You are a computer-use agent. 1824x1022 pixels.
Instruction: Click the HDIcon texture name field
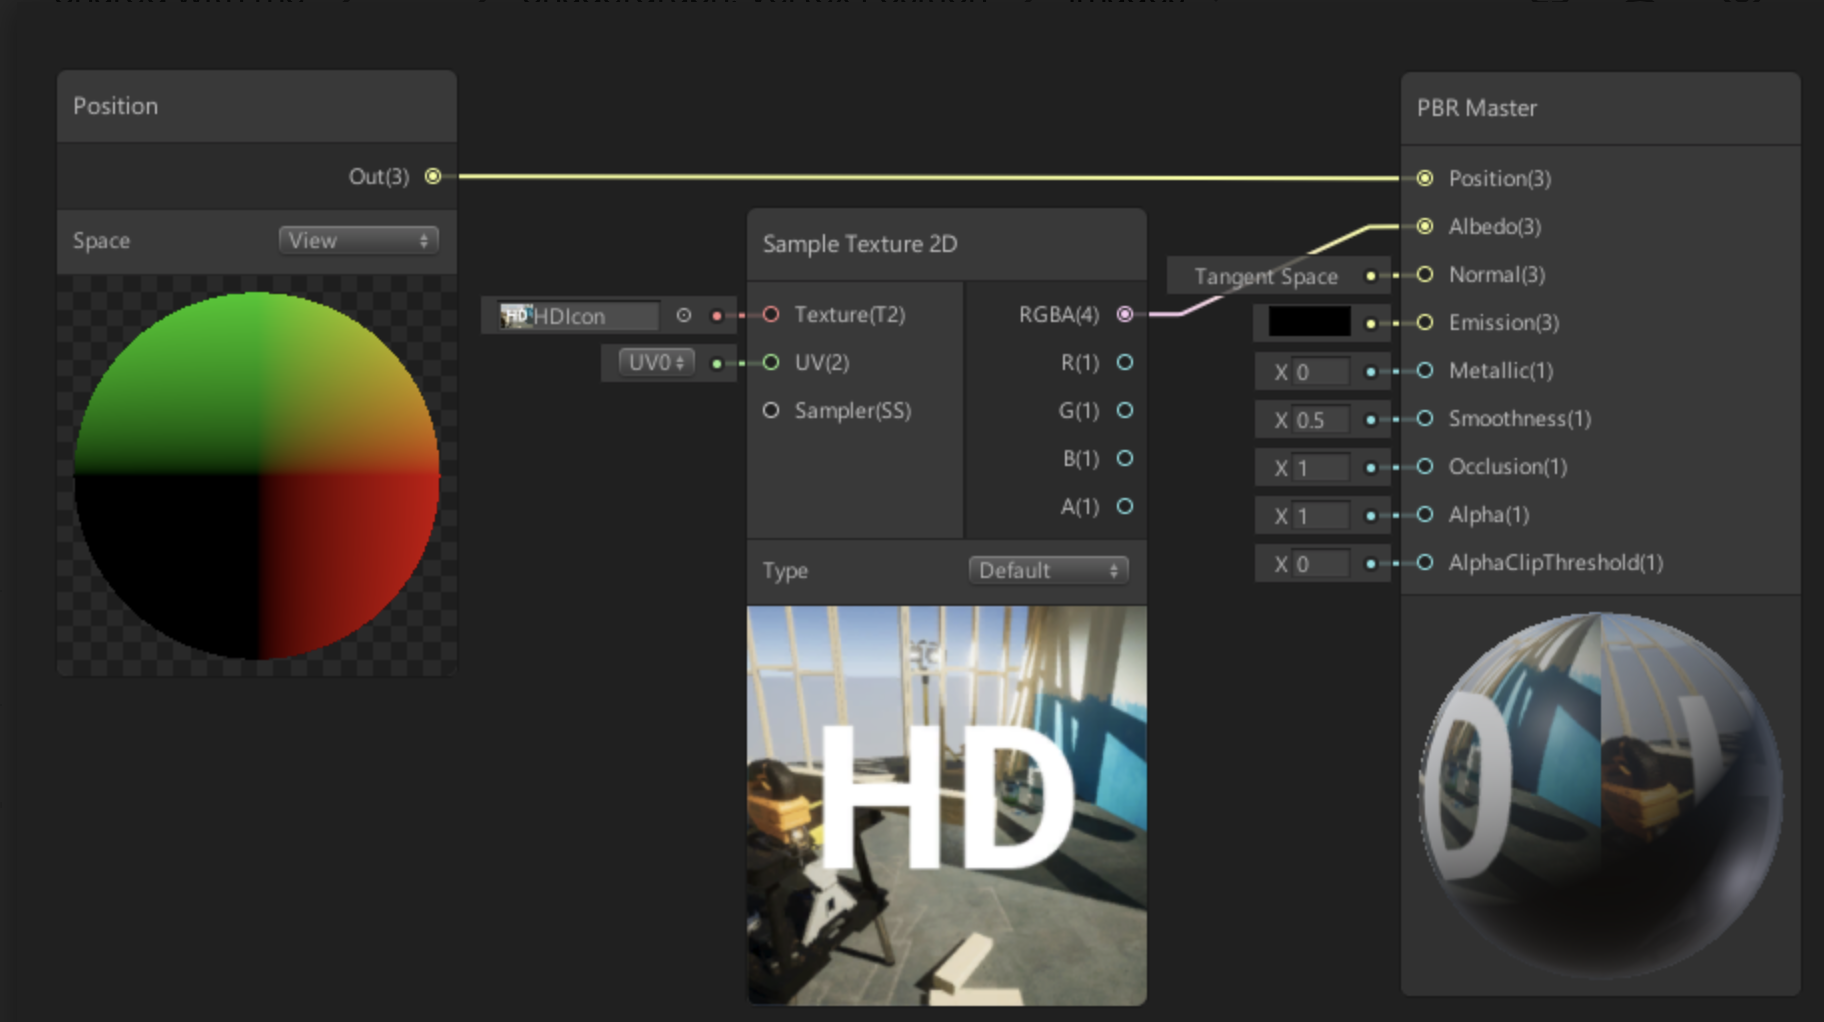[580, 315]
